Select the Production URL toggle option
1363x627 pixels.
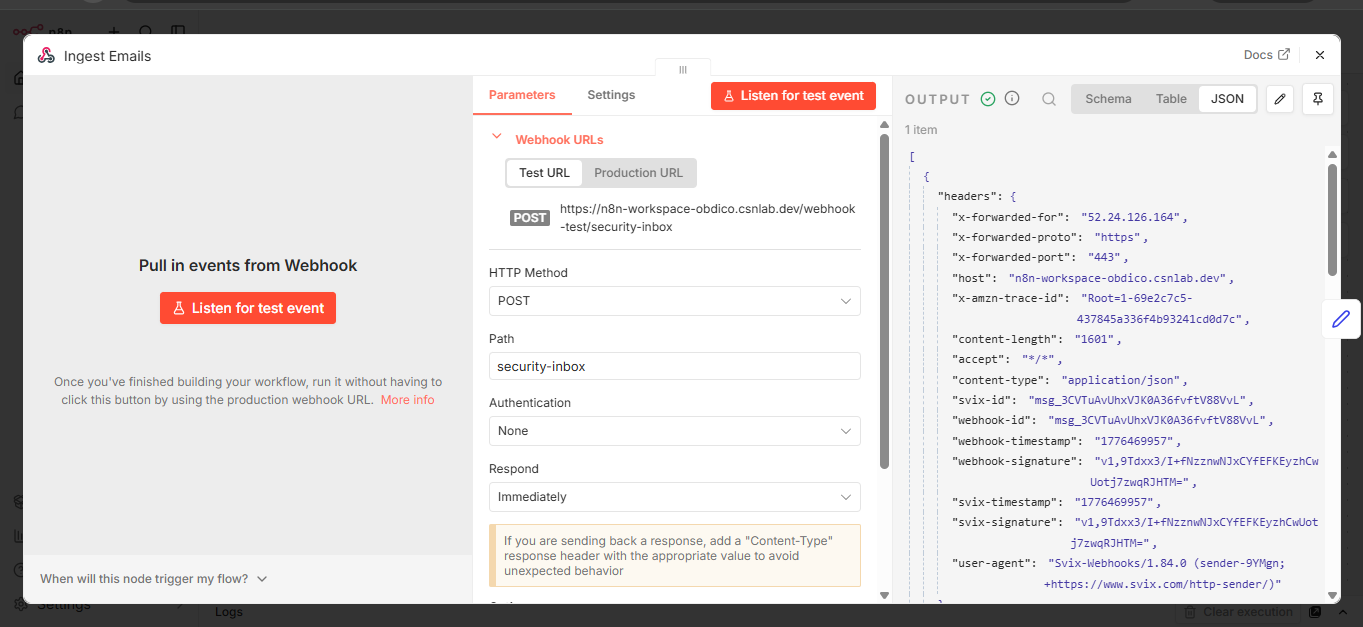638,173
